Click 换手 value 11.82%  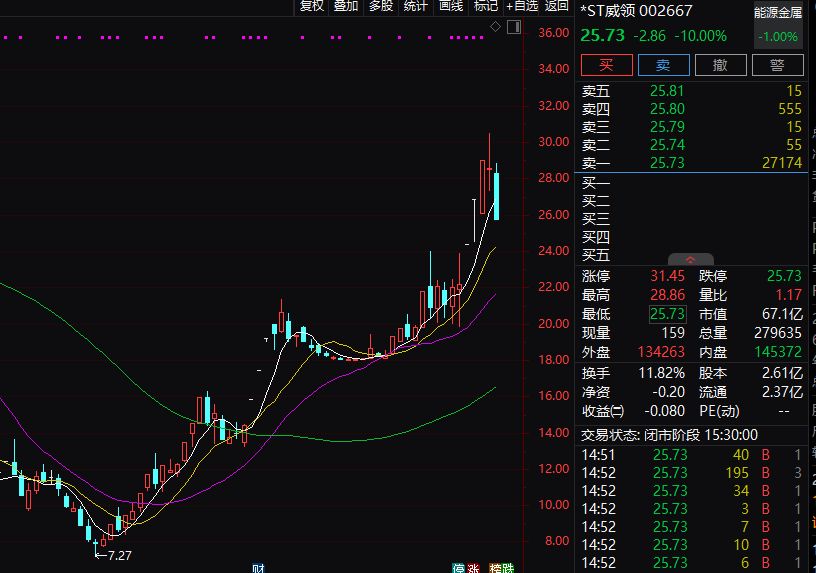click(x=661, y=374)
